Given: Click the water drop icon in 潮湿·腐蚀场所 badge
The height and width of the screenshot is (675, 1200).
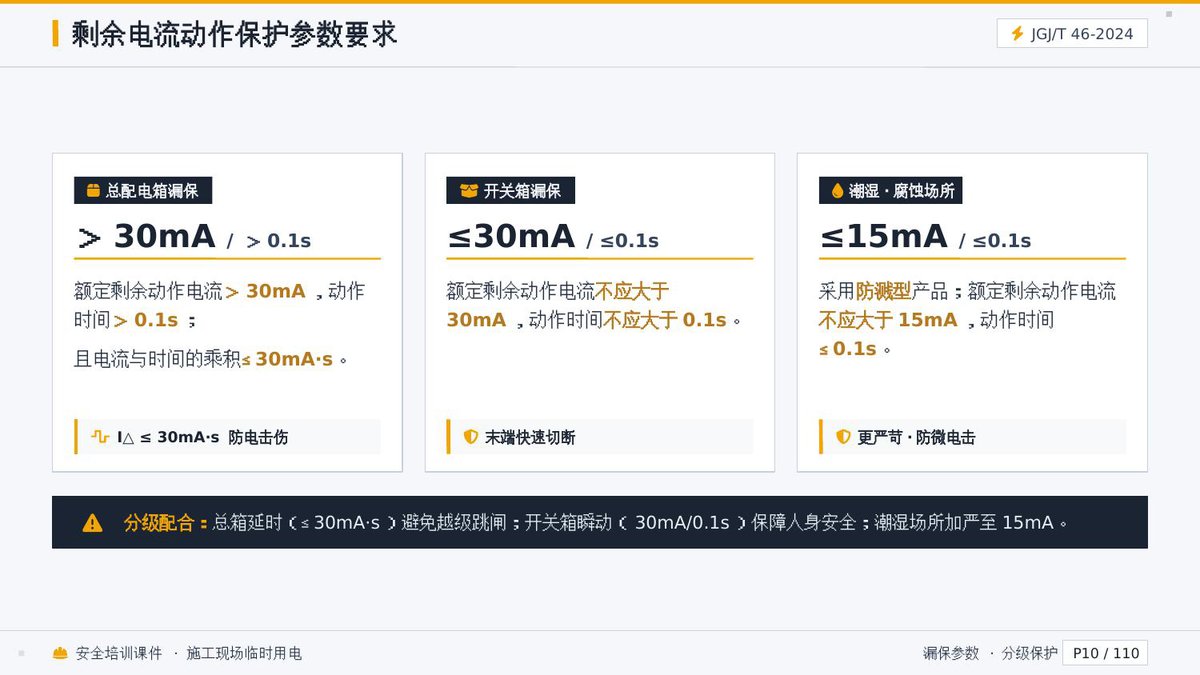Looking at the screenshot, I should click(838, 191).
